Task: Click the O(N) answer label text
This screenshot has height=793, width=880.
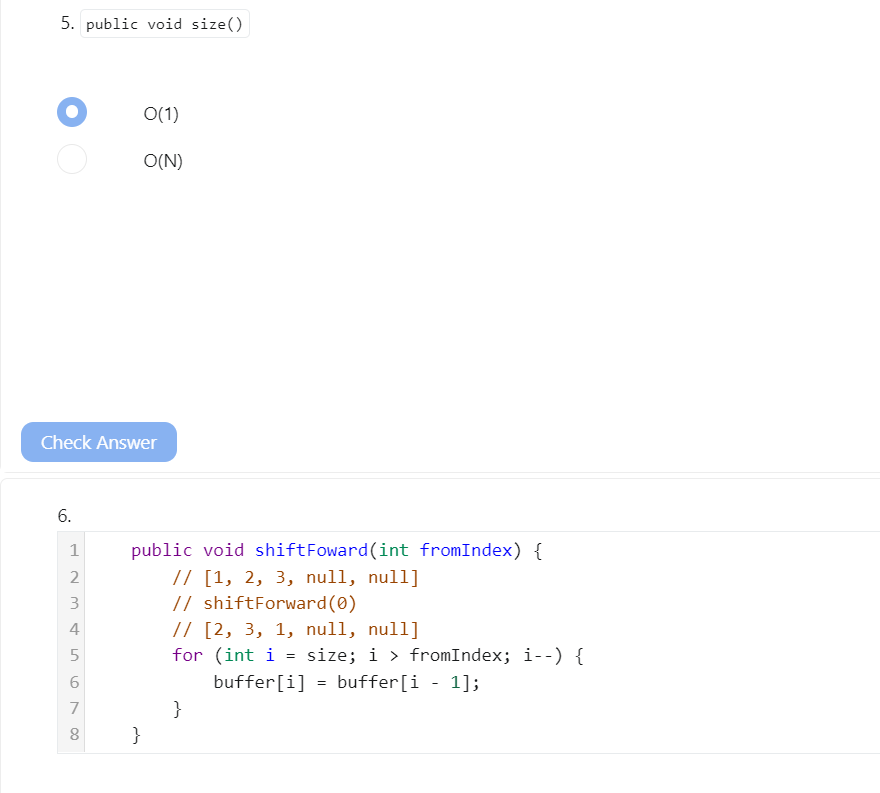Action: coord(162,160)
